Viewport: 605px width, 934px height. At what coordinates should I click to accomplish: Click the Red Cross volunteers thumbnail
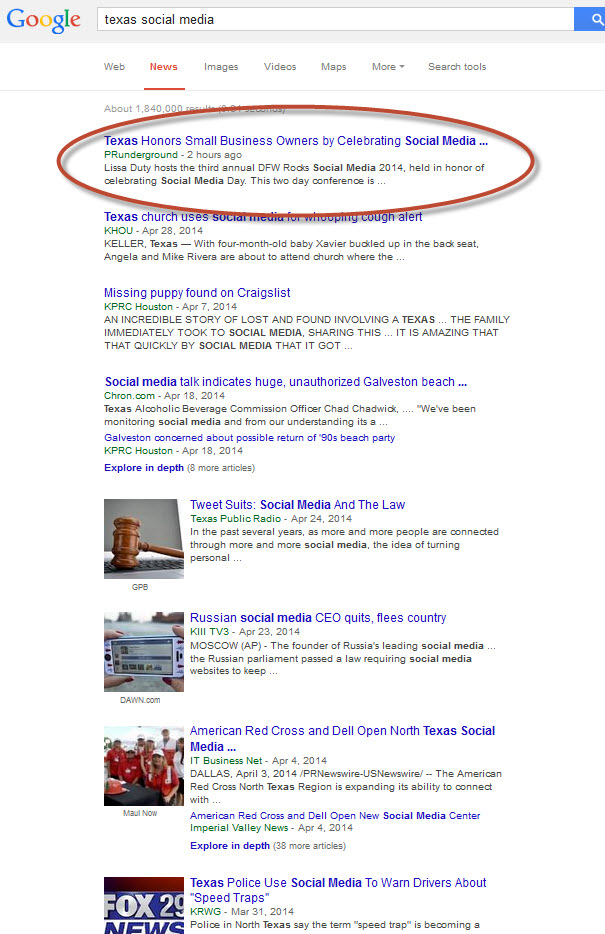pos(144,765)
